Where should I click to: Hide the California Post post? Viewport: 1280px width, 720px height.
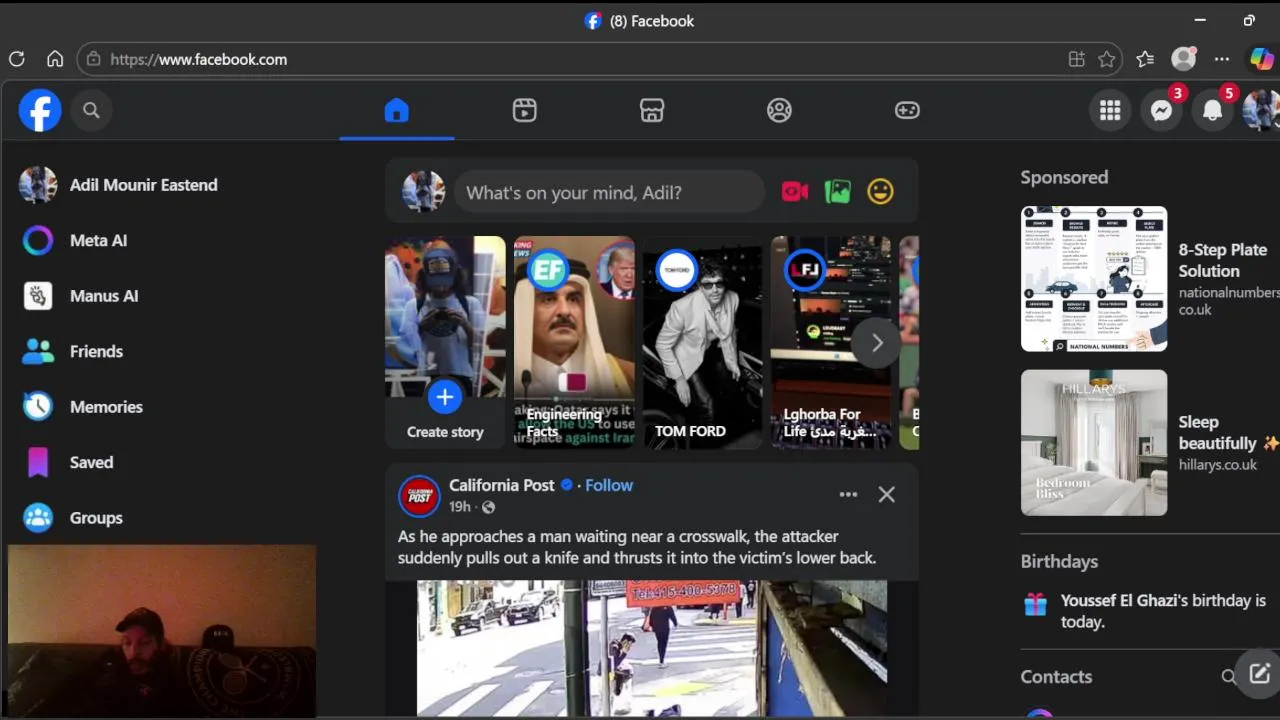click(887, 494)
